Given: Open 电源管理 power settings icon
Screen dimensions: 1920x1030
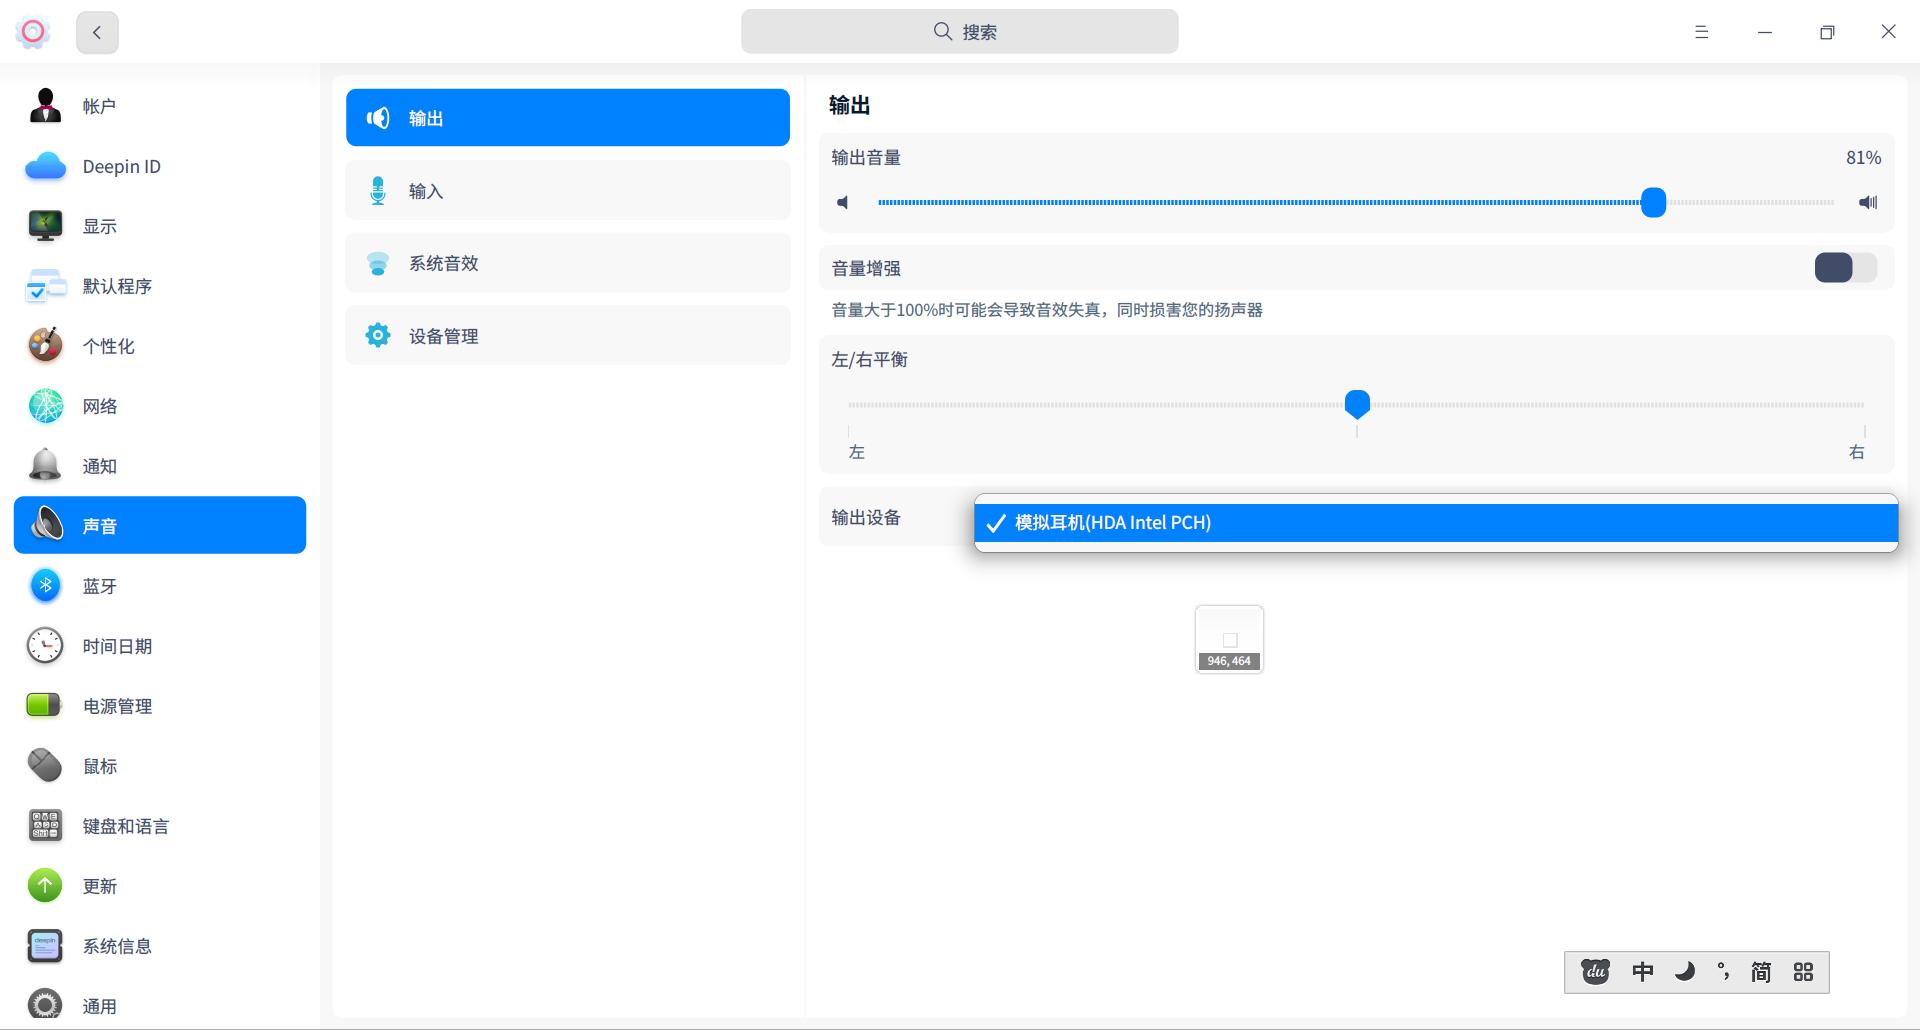Looking at the screenshot, I should point(45,705).
